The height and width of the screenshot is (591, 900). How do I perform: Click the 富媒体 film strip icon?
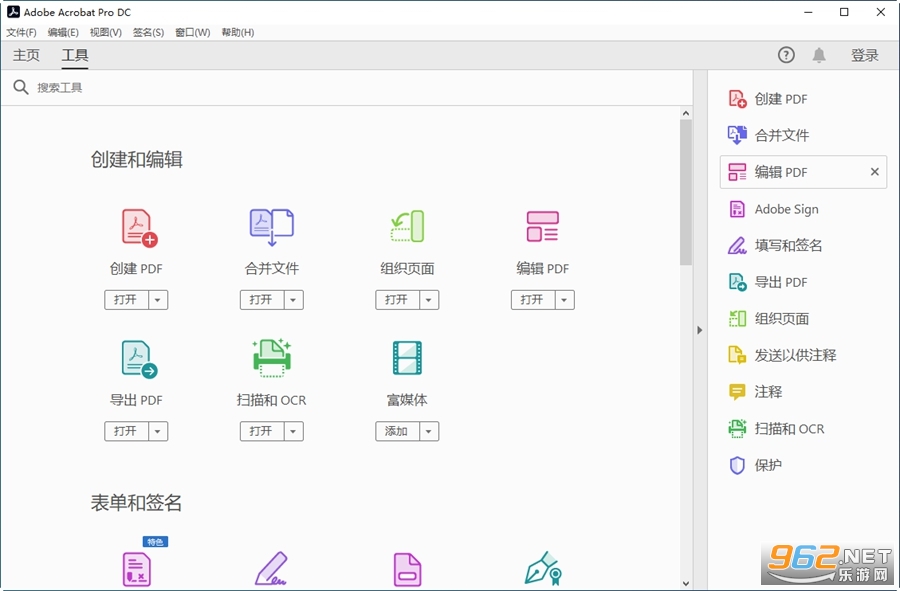pyautogui.click(x=407, y=357)
